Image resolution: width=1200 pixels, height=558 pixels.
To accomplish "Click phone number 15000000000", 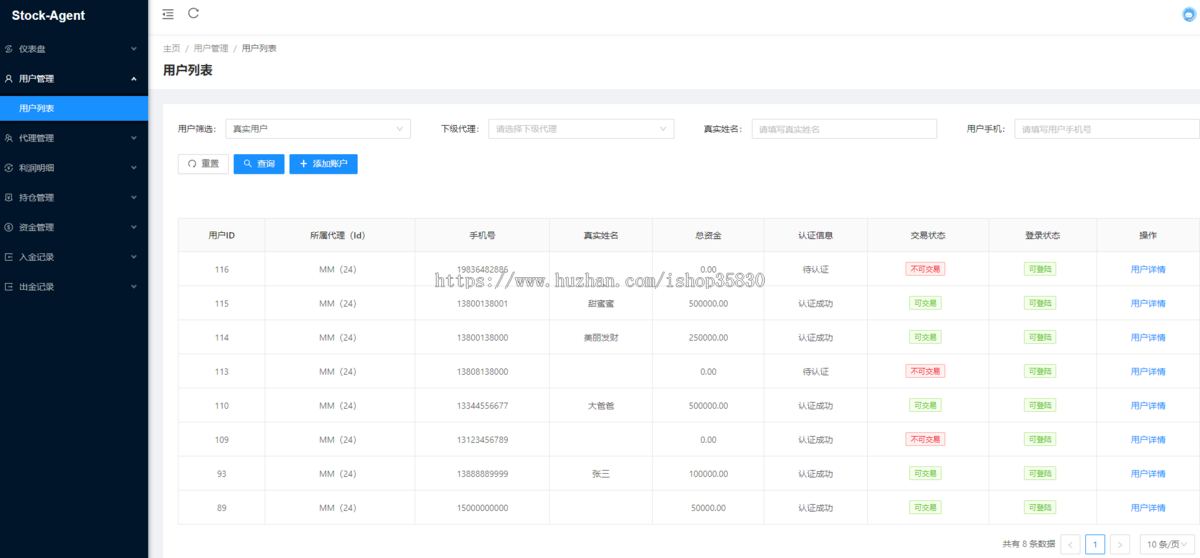I will coord(482,507).
